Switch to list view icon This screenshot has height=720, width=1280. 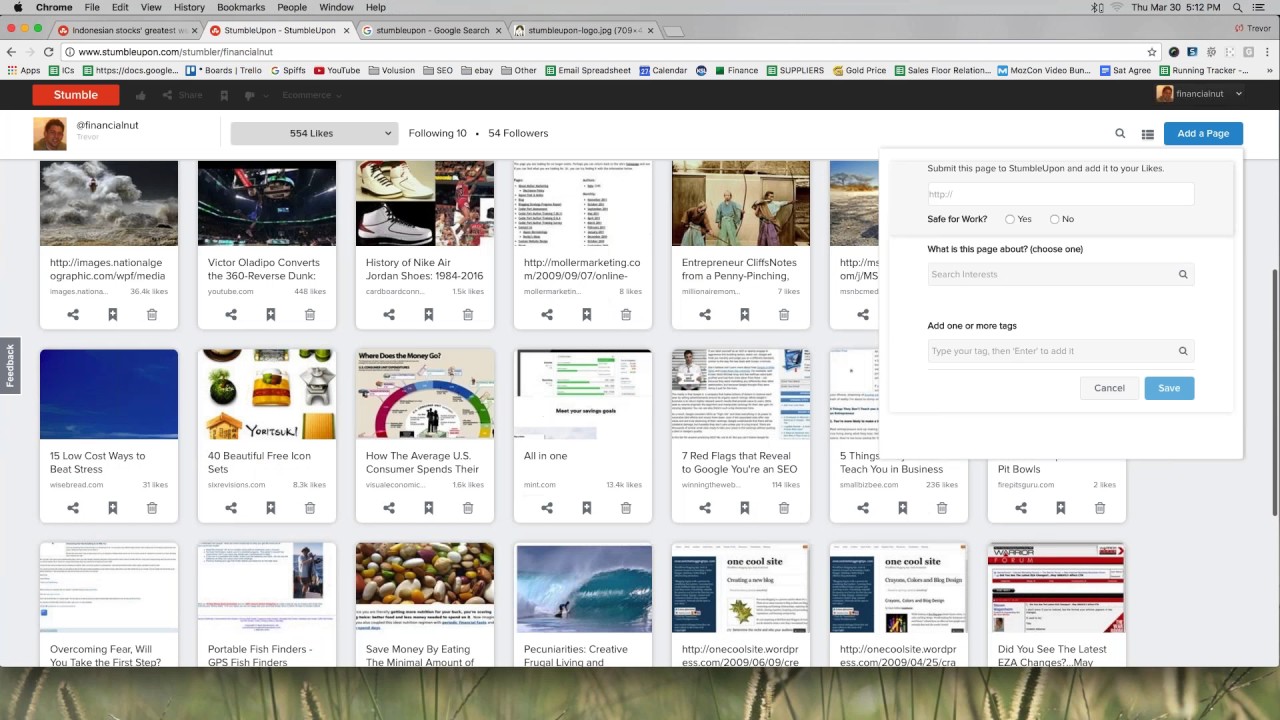pyautogui.click(x=1148, y=134)
